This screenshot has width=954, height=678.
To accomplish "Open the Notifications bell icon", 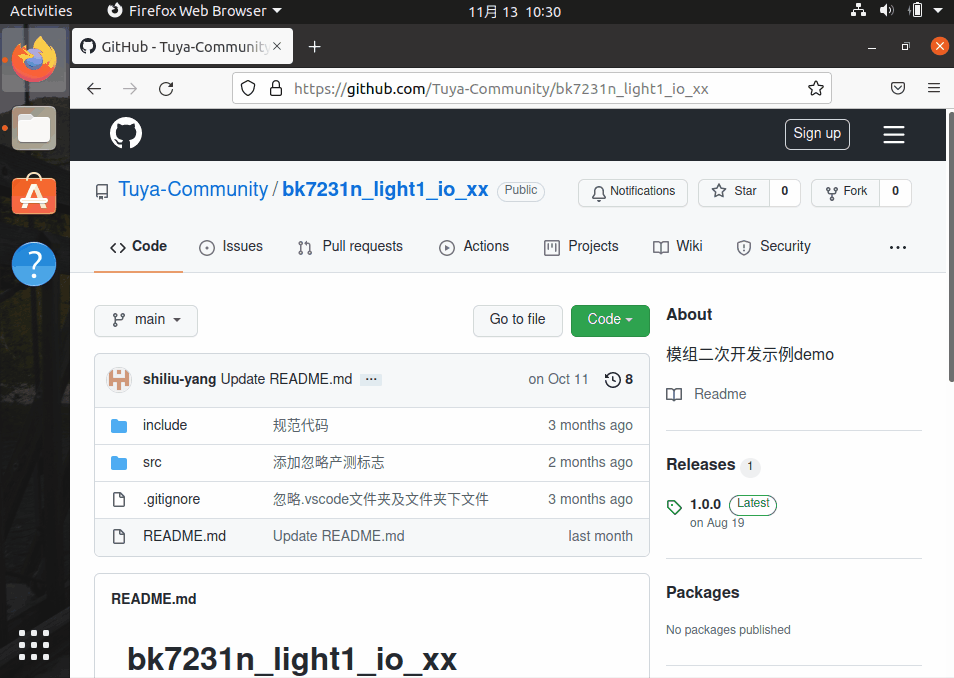I will coord(599,191).
